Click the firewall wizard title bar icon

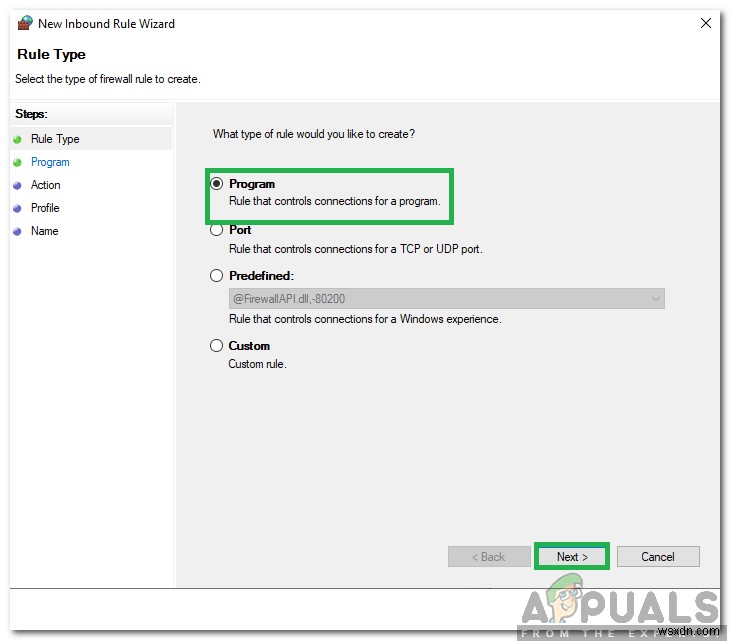[25, 23]
